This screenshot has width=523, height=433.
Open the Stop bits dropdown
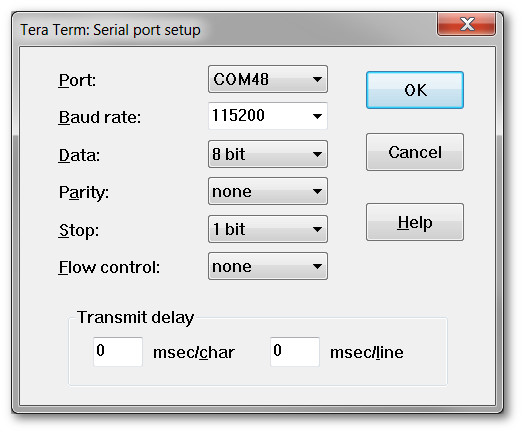(x=268, y=229)
